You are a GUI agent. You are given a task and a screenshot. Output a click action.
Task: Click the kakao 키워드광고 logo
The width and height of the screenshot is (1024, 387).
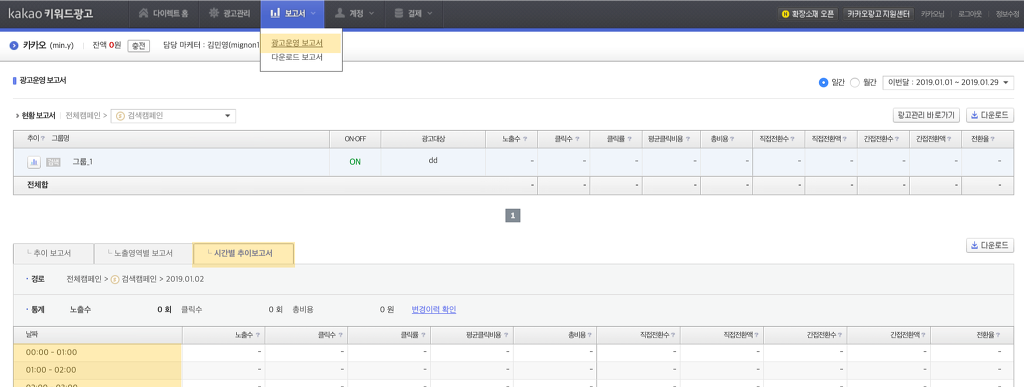click(50, 13)
